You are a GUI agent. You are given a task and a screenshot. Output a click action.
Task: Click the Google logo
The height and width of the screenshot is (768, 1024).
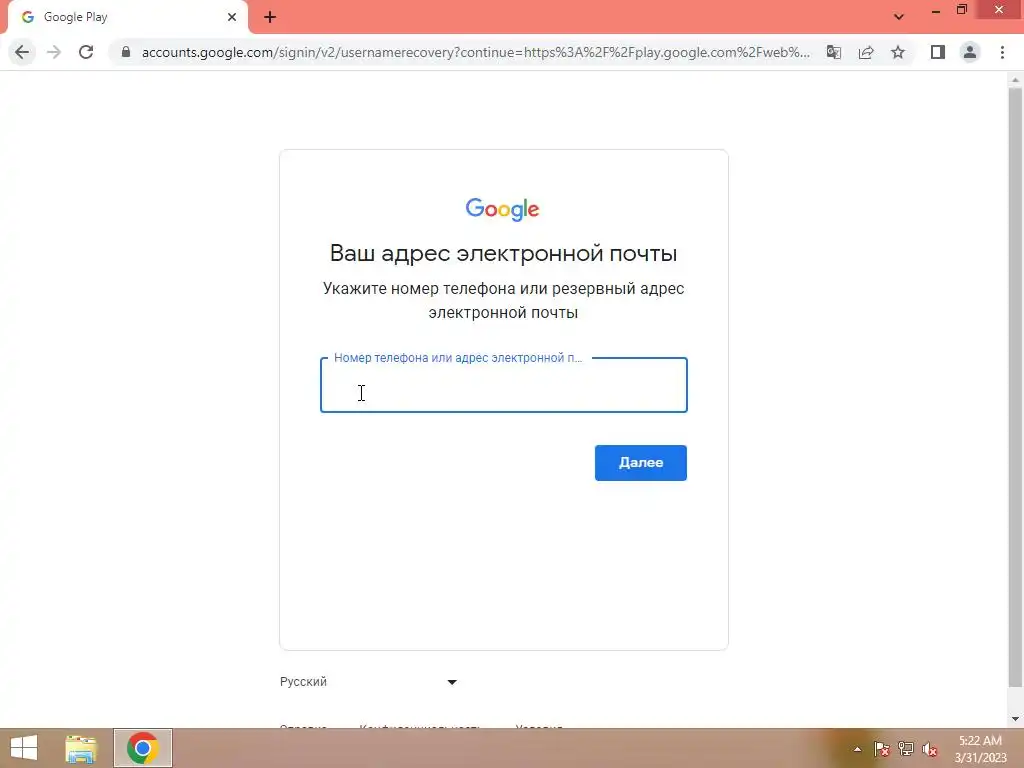502,210
